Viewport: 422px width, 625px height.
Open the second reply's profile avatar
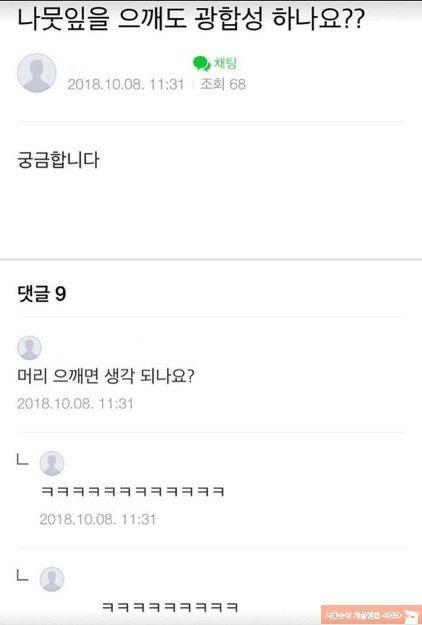click(52, 579)
